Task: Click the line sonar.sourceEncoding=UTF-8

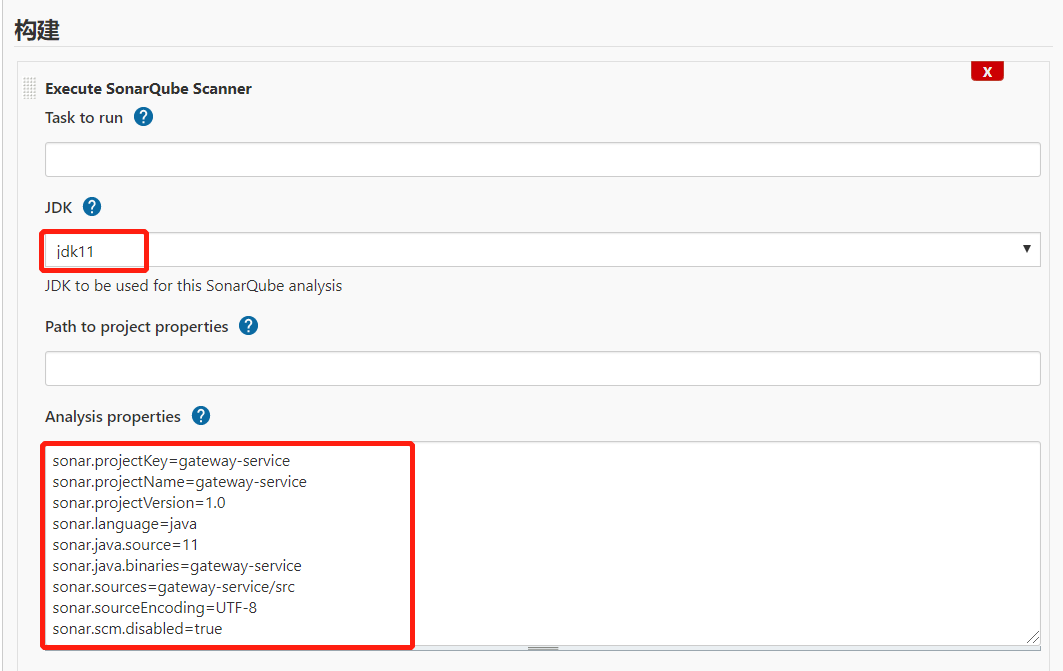Action: pos(155,608)
